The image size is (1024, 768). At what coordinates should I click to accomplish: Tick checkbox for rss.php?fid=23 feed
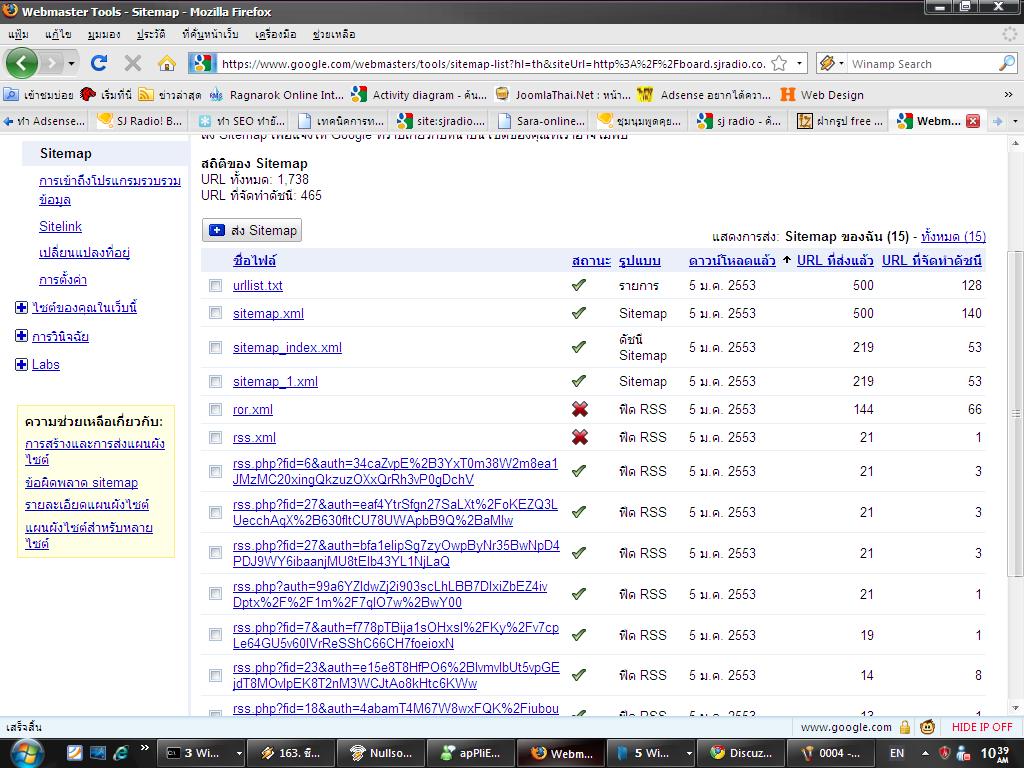point(216,675)
